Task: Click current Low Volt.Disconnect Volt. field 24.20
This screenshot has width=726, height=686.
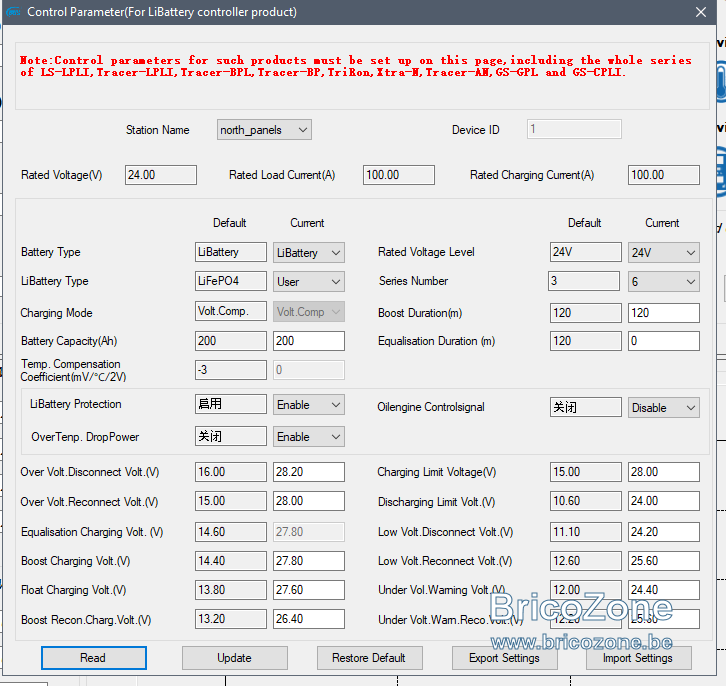Action: (x=663, y=532)
